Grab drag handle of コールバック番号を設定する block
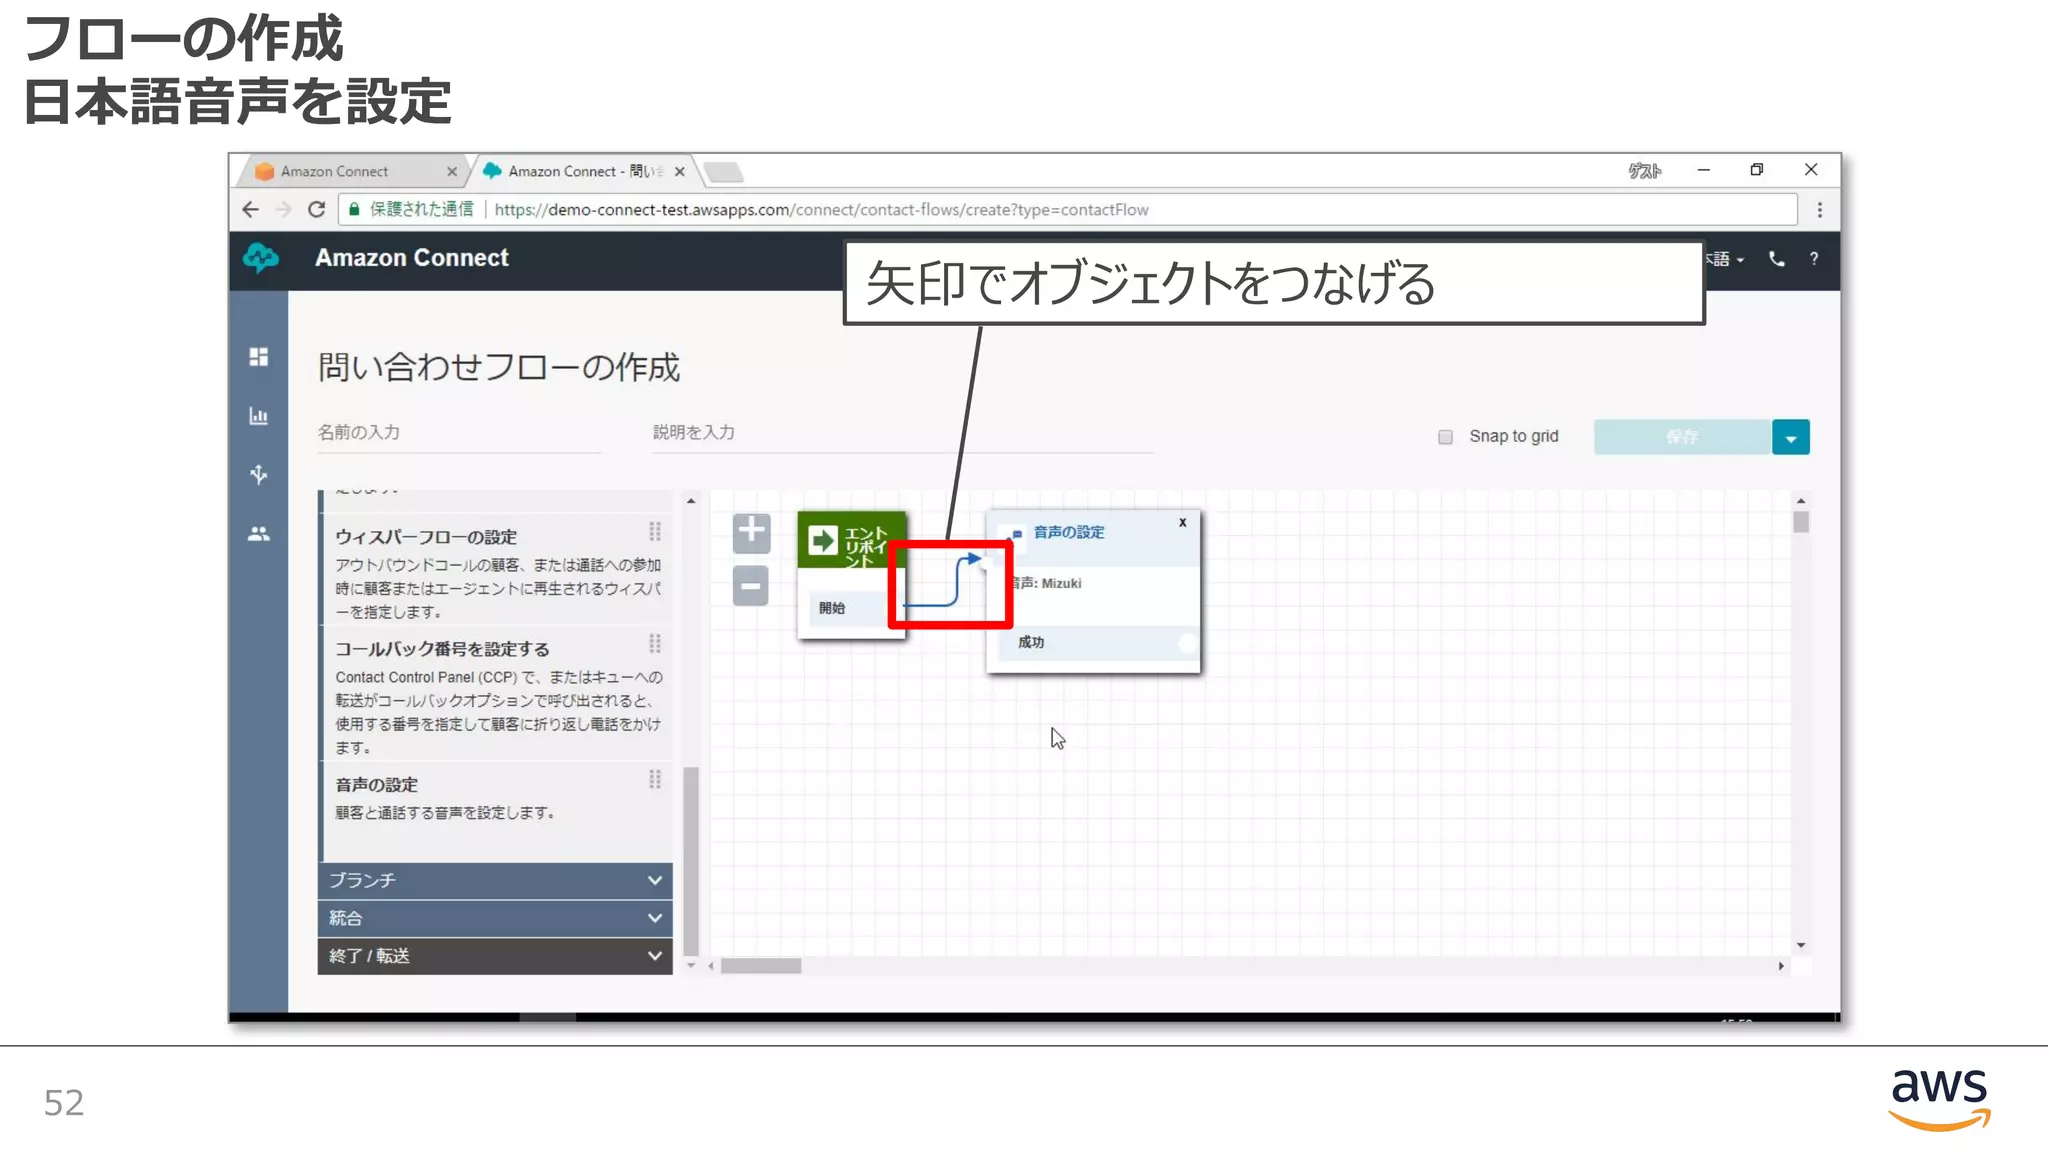 [x=655, y=644]
